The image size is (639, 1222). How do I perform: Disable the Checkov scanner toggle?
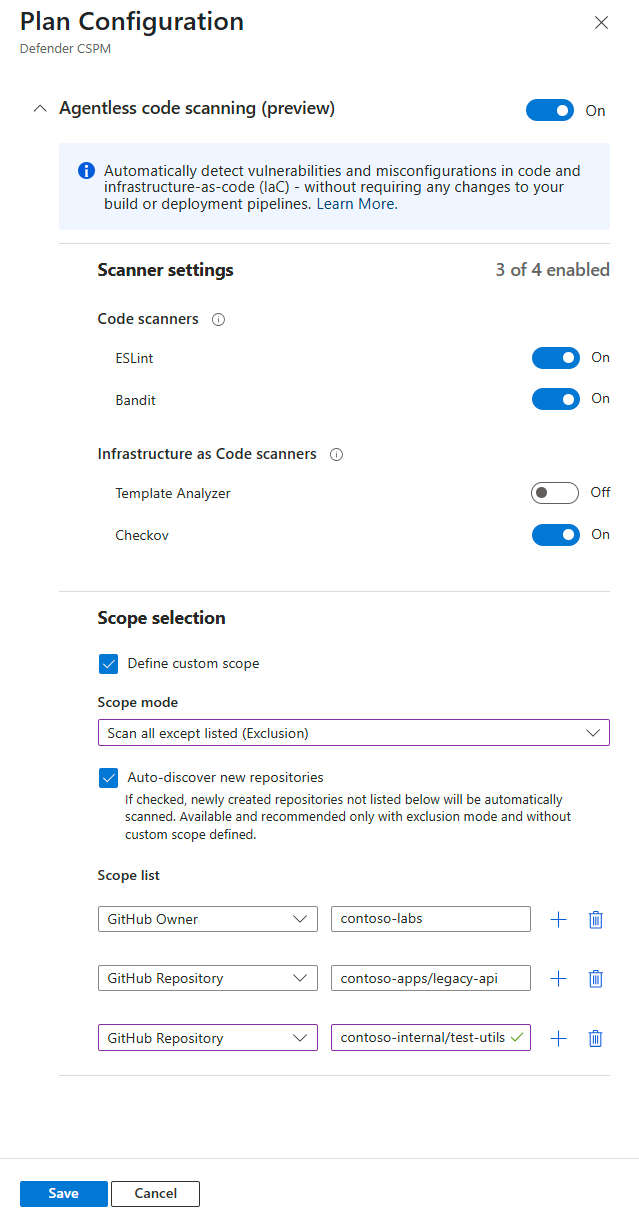[x=555, y=535]
